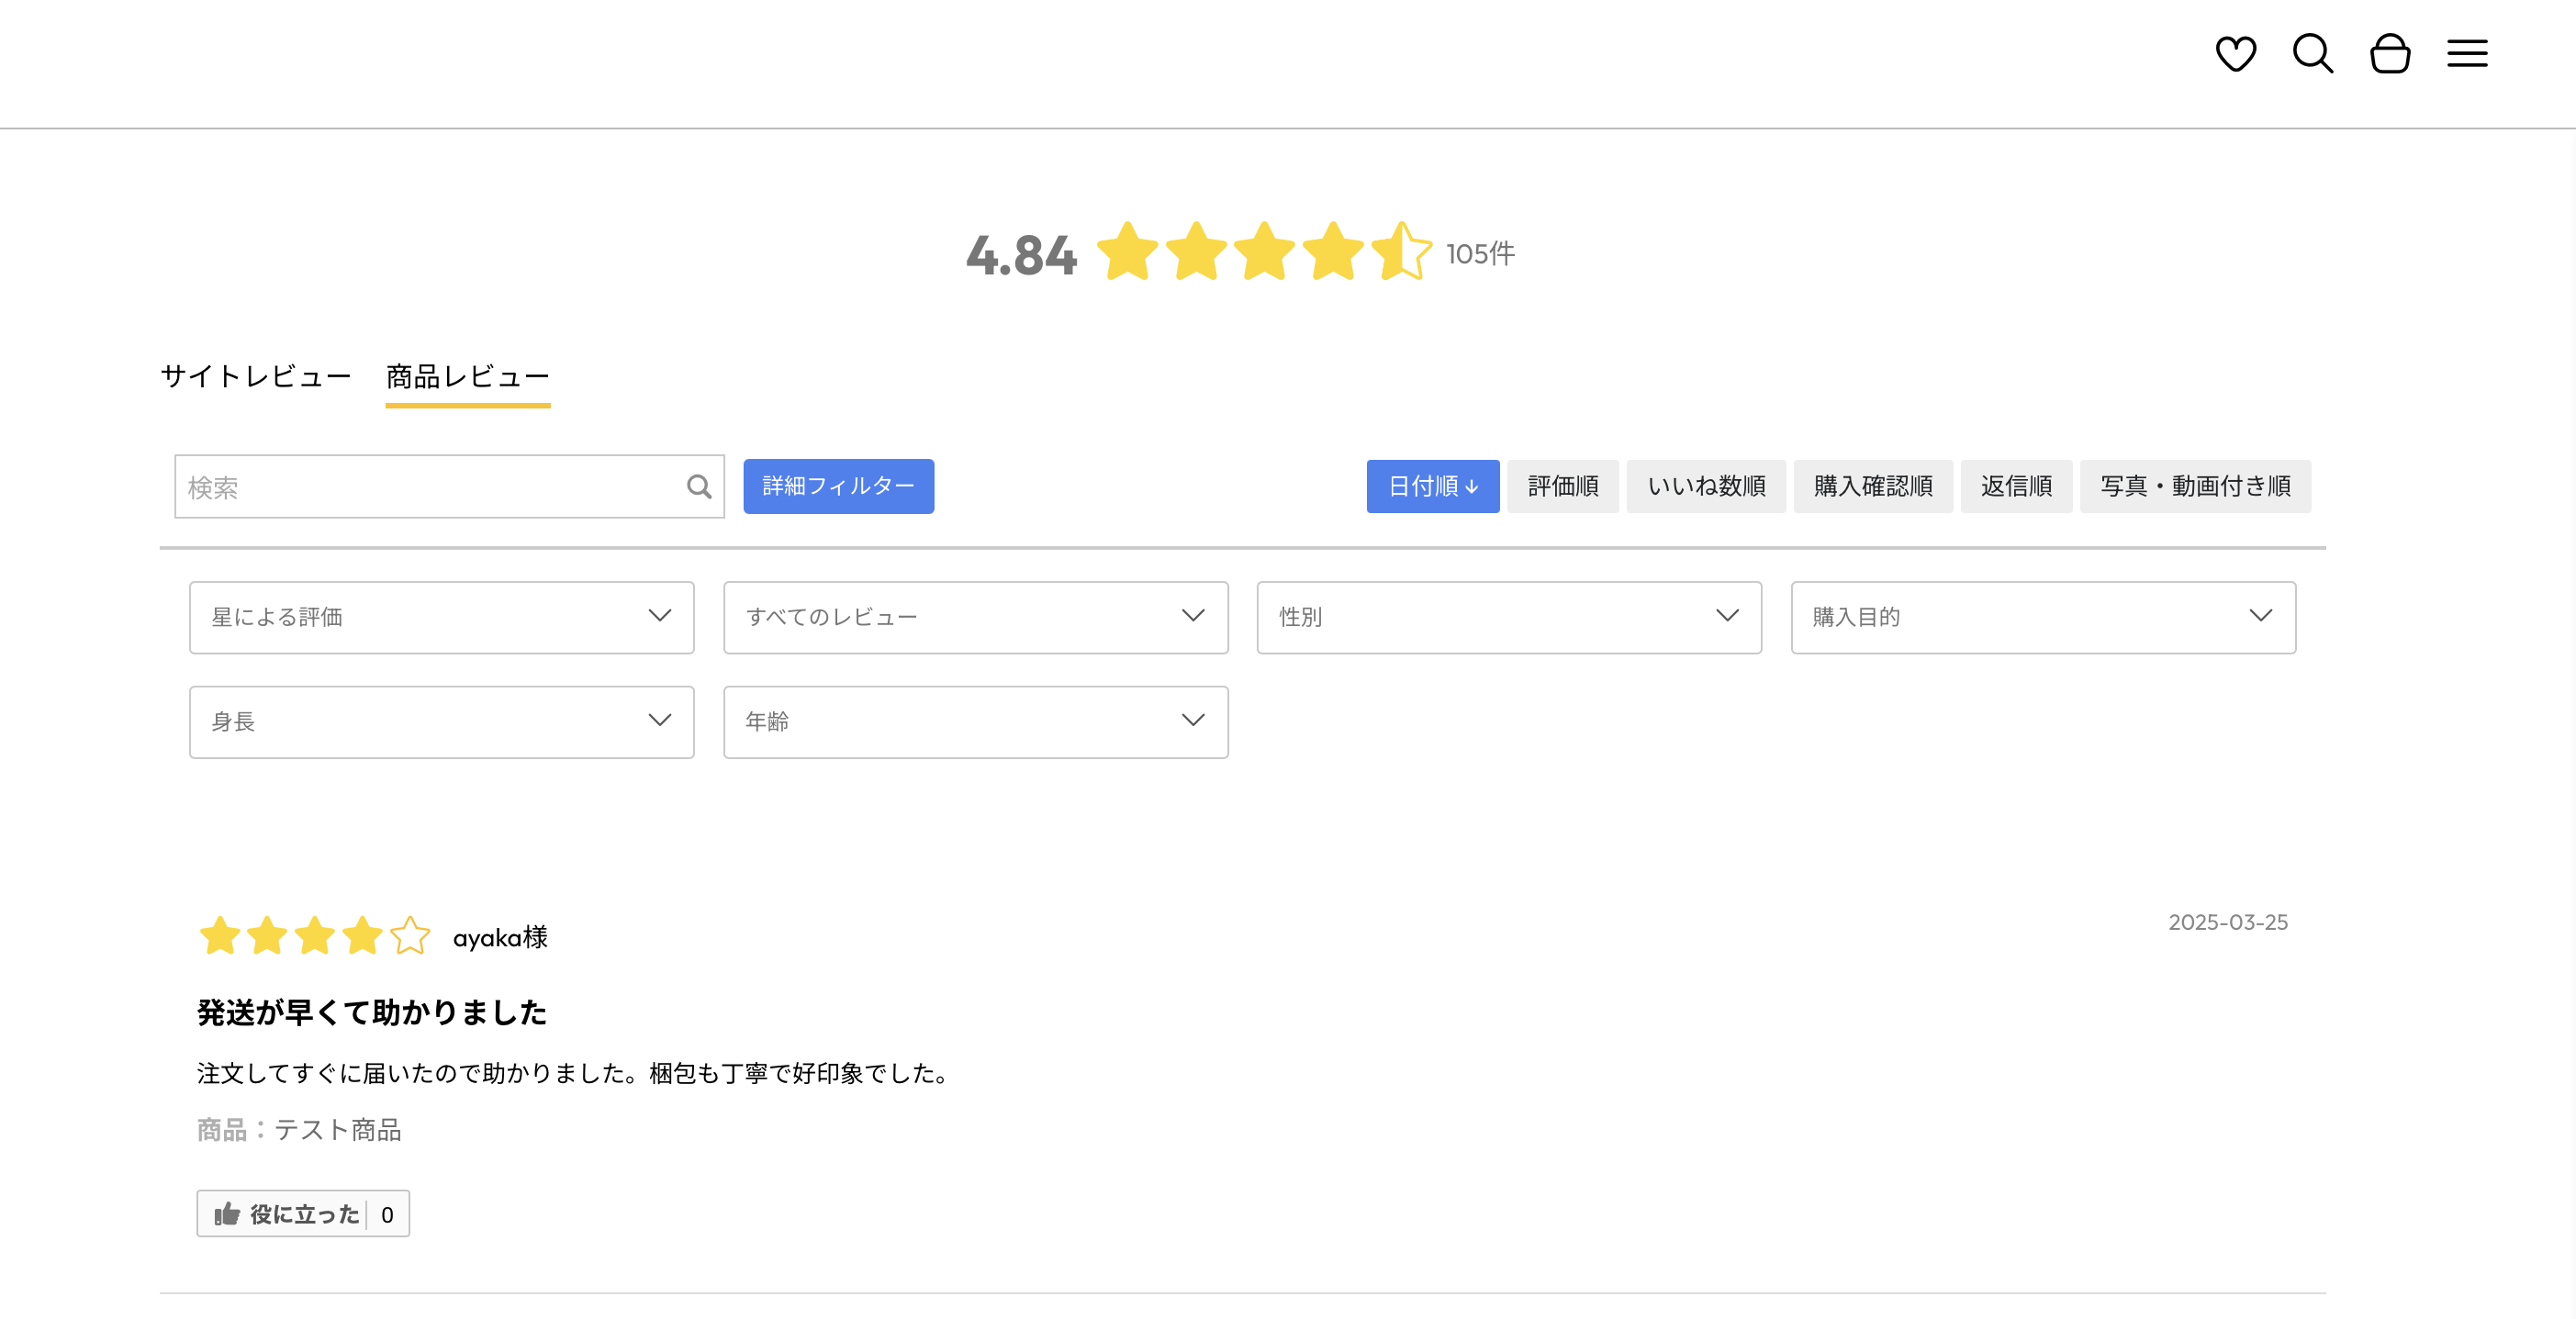Select the 商品レビュー tab
This screenshot has width=2576, height=1319.
click(x=467, y=376)
